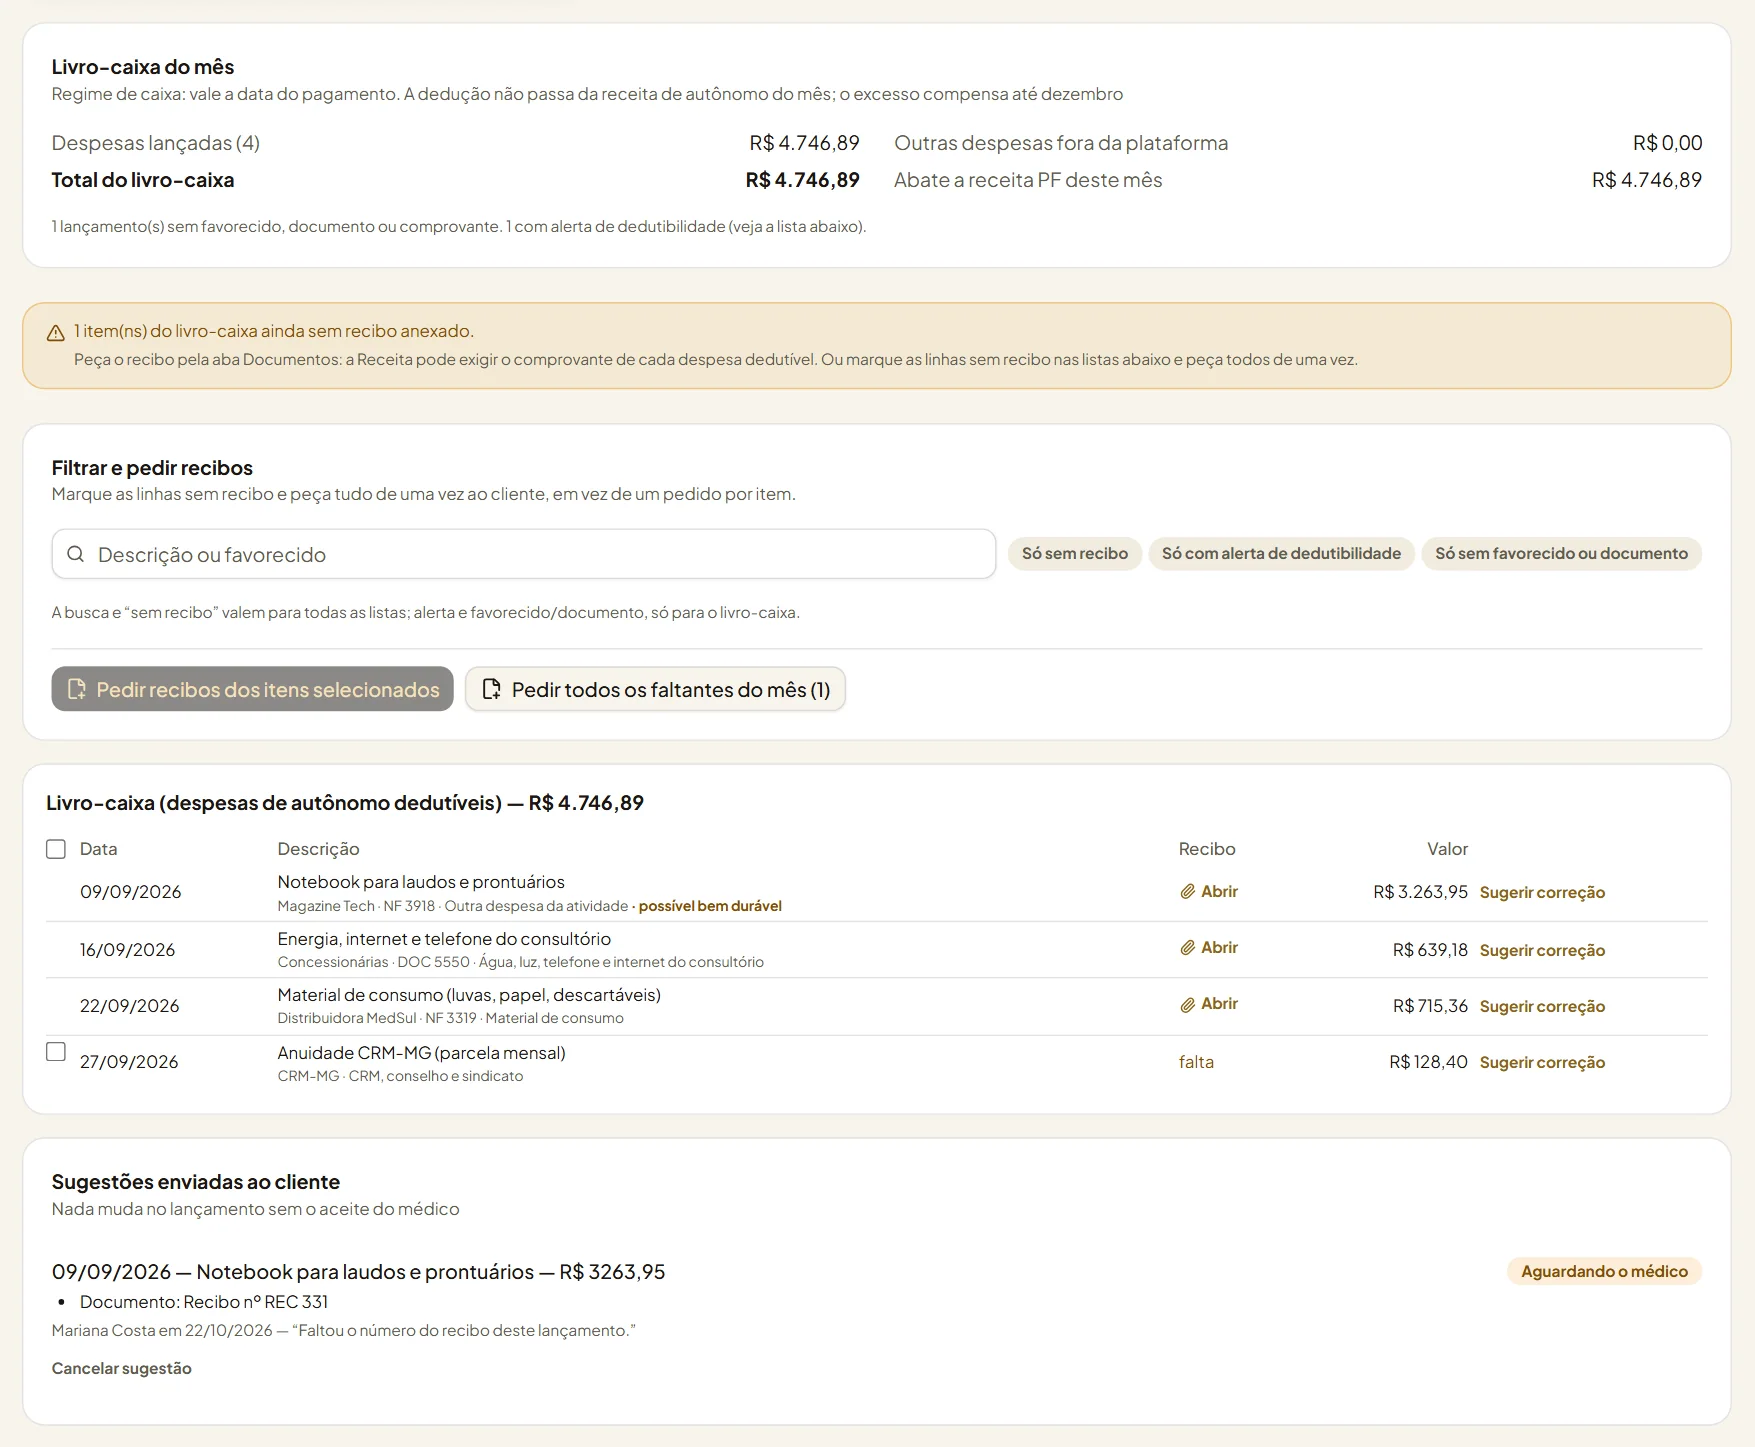The image size is (1755, 1447).
Task: Open Abrir receipt for Material de consumo
Action: 1209,1004
